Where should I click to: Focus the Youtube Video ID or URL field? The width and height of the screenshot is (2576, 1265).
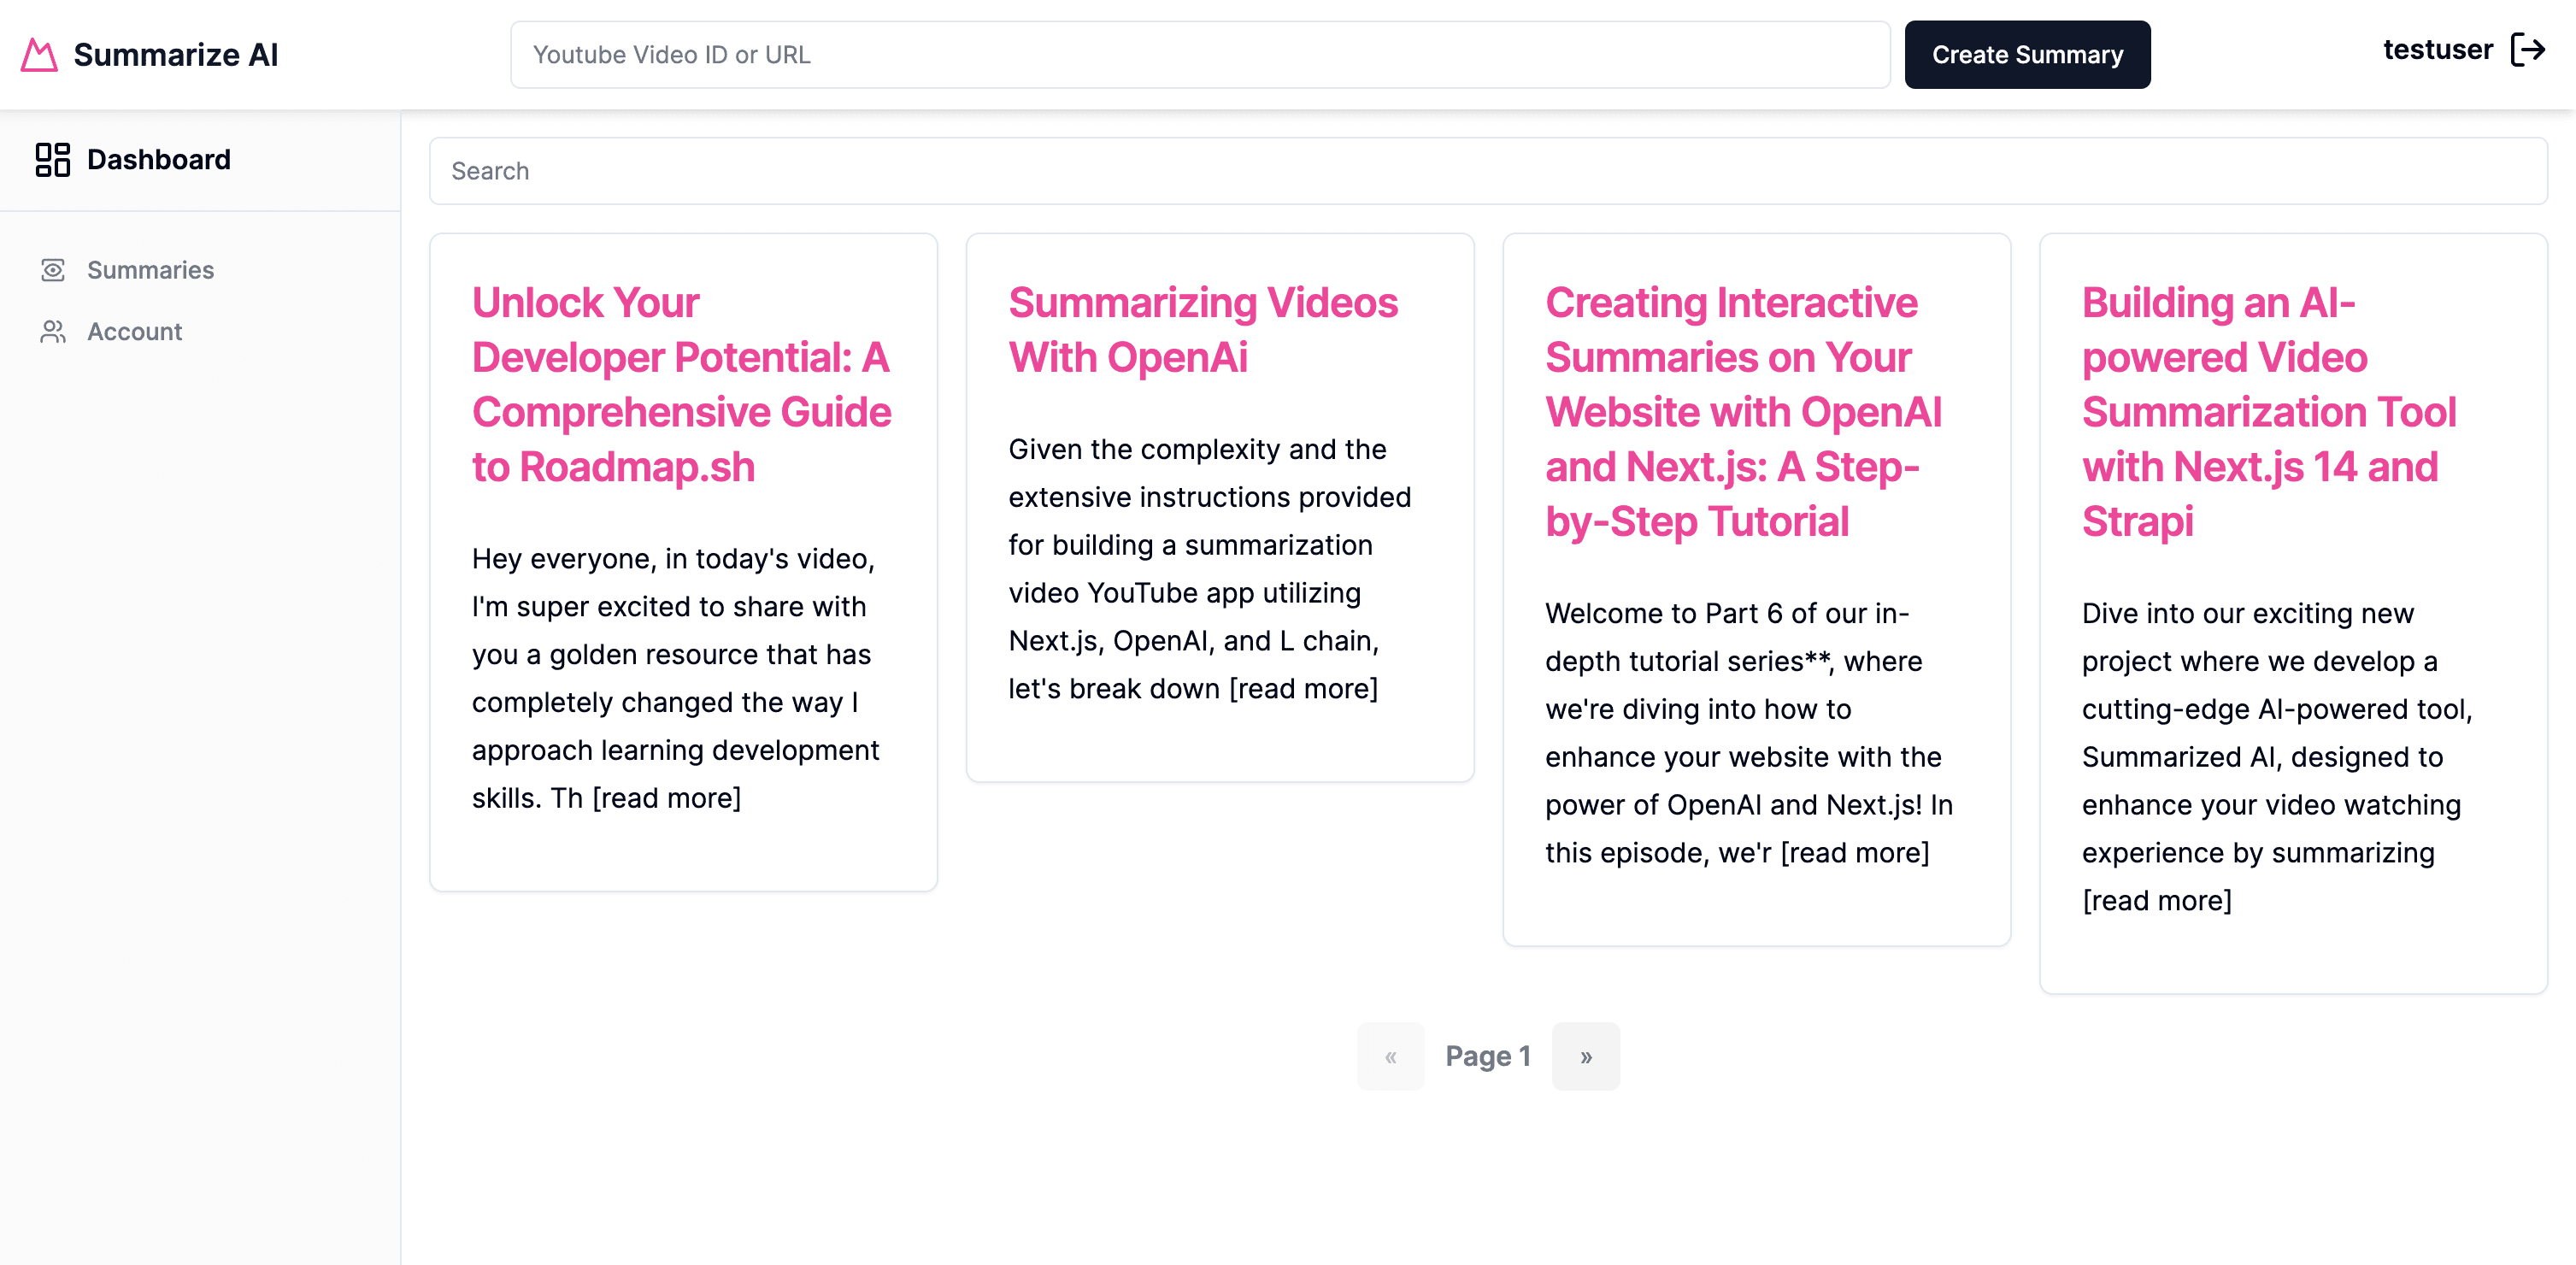1200,55
